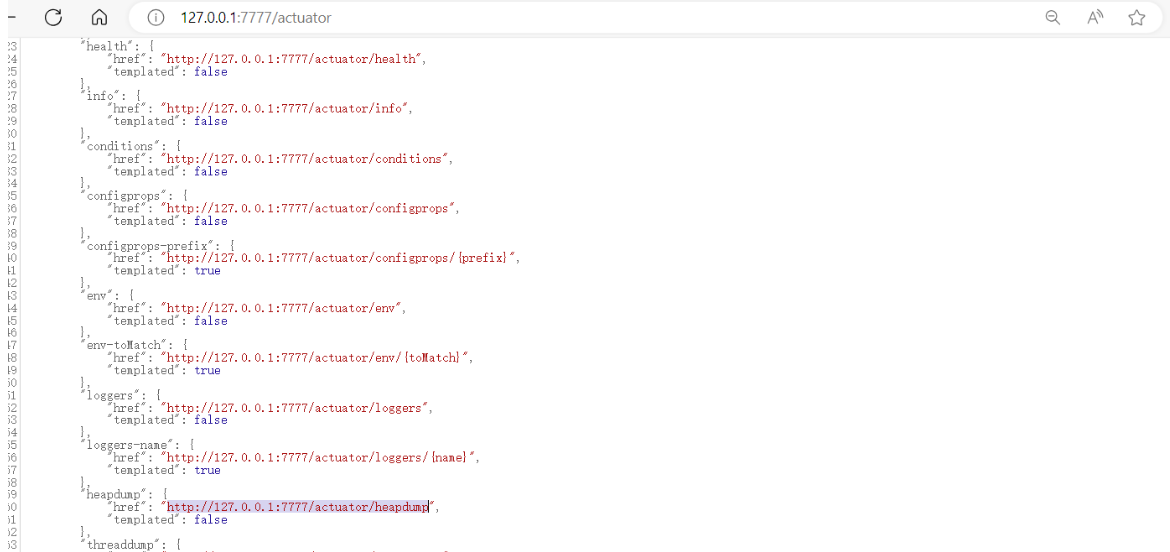1170x552 pixels.
Task: Click the browser refresh icon
Action: tap(54, 17)
